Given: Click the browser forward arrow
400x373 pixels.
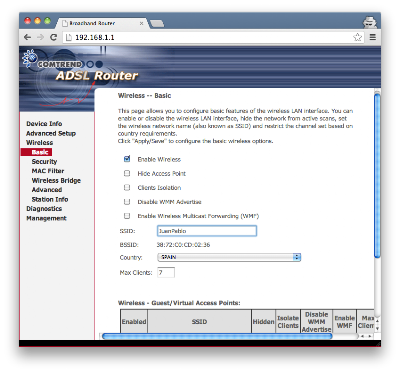Looking at the screenshot, I should [x=40, y=37].
